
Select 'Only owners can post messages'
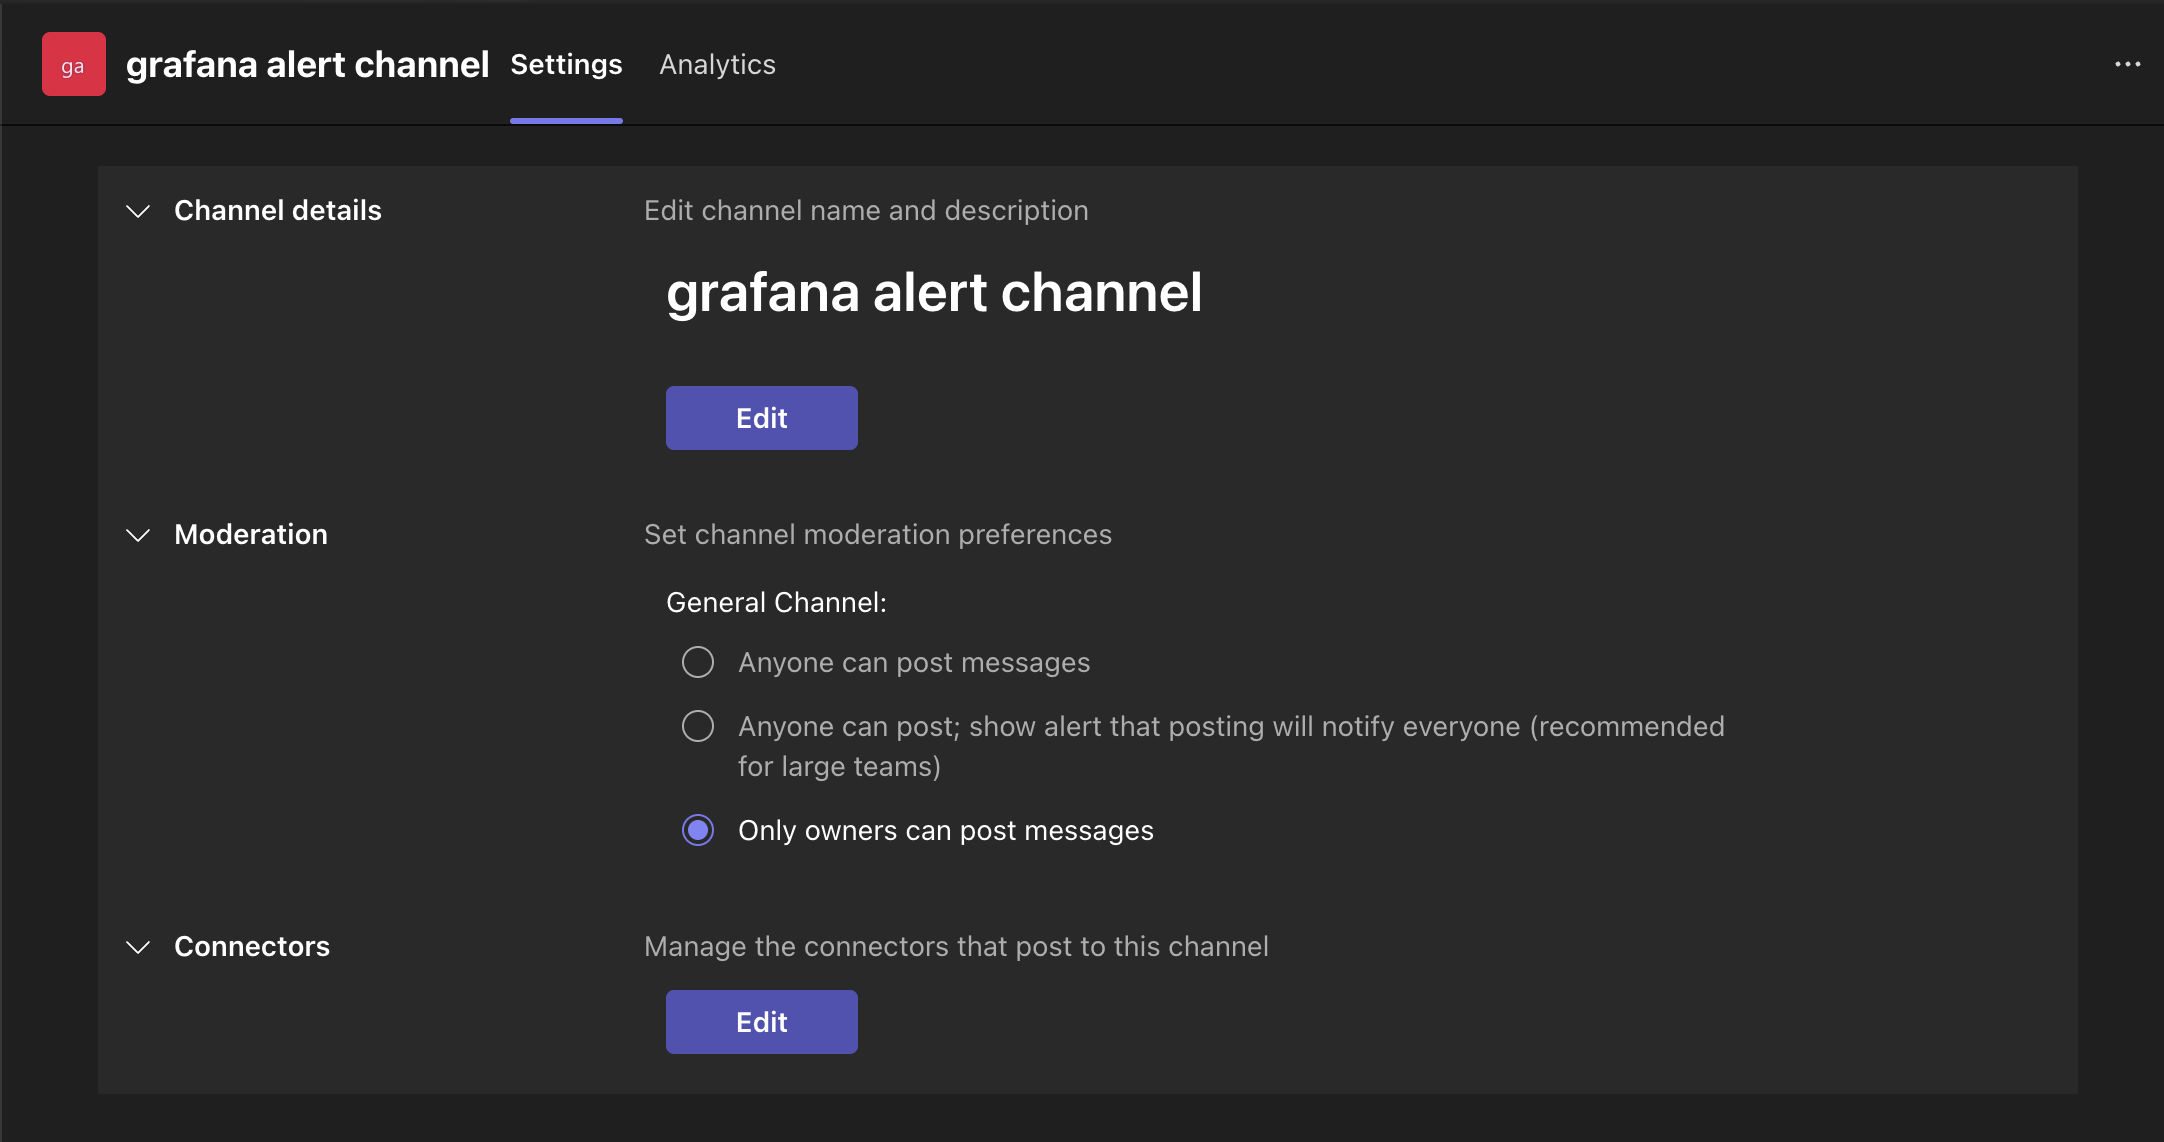(x=698, y=830)
